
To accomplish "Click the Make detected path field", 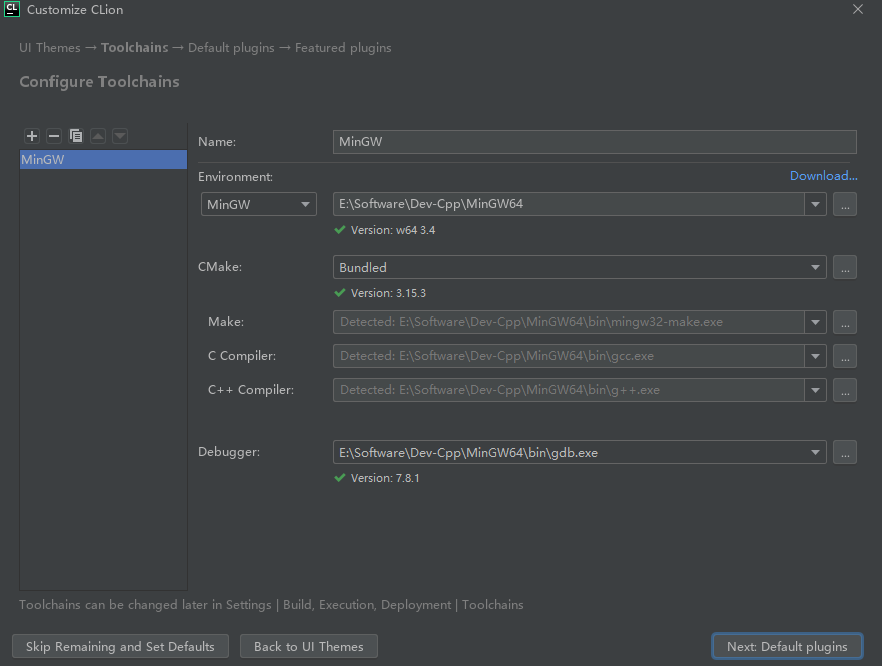I will [x=569, y=322].
